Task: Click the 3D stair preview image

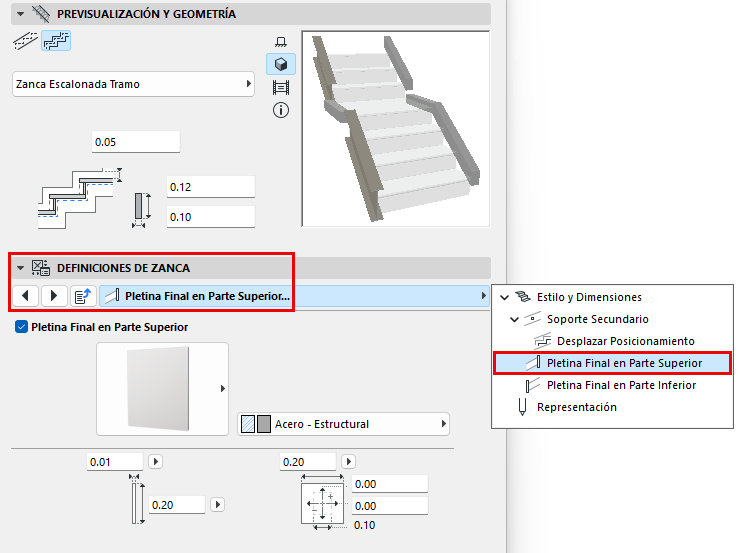Action: click(396, 128)
